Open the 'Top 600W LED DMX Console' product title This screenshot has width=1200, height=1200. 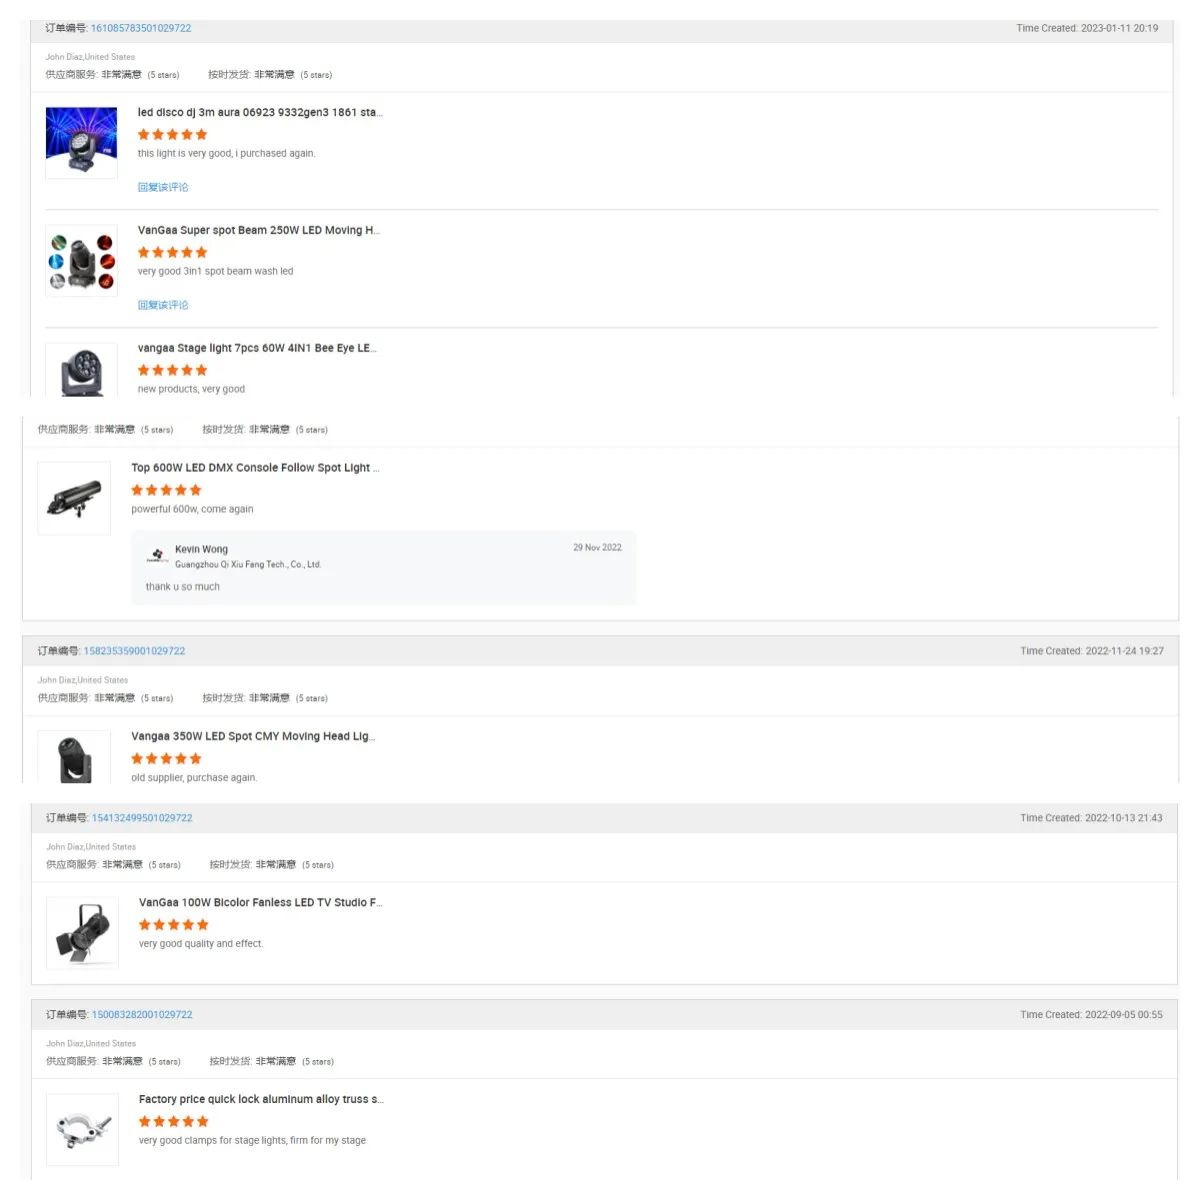pos(255,468)
